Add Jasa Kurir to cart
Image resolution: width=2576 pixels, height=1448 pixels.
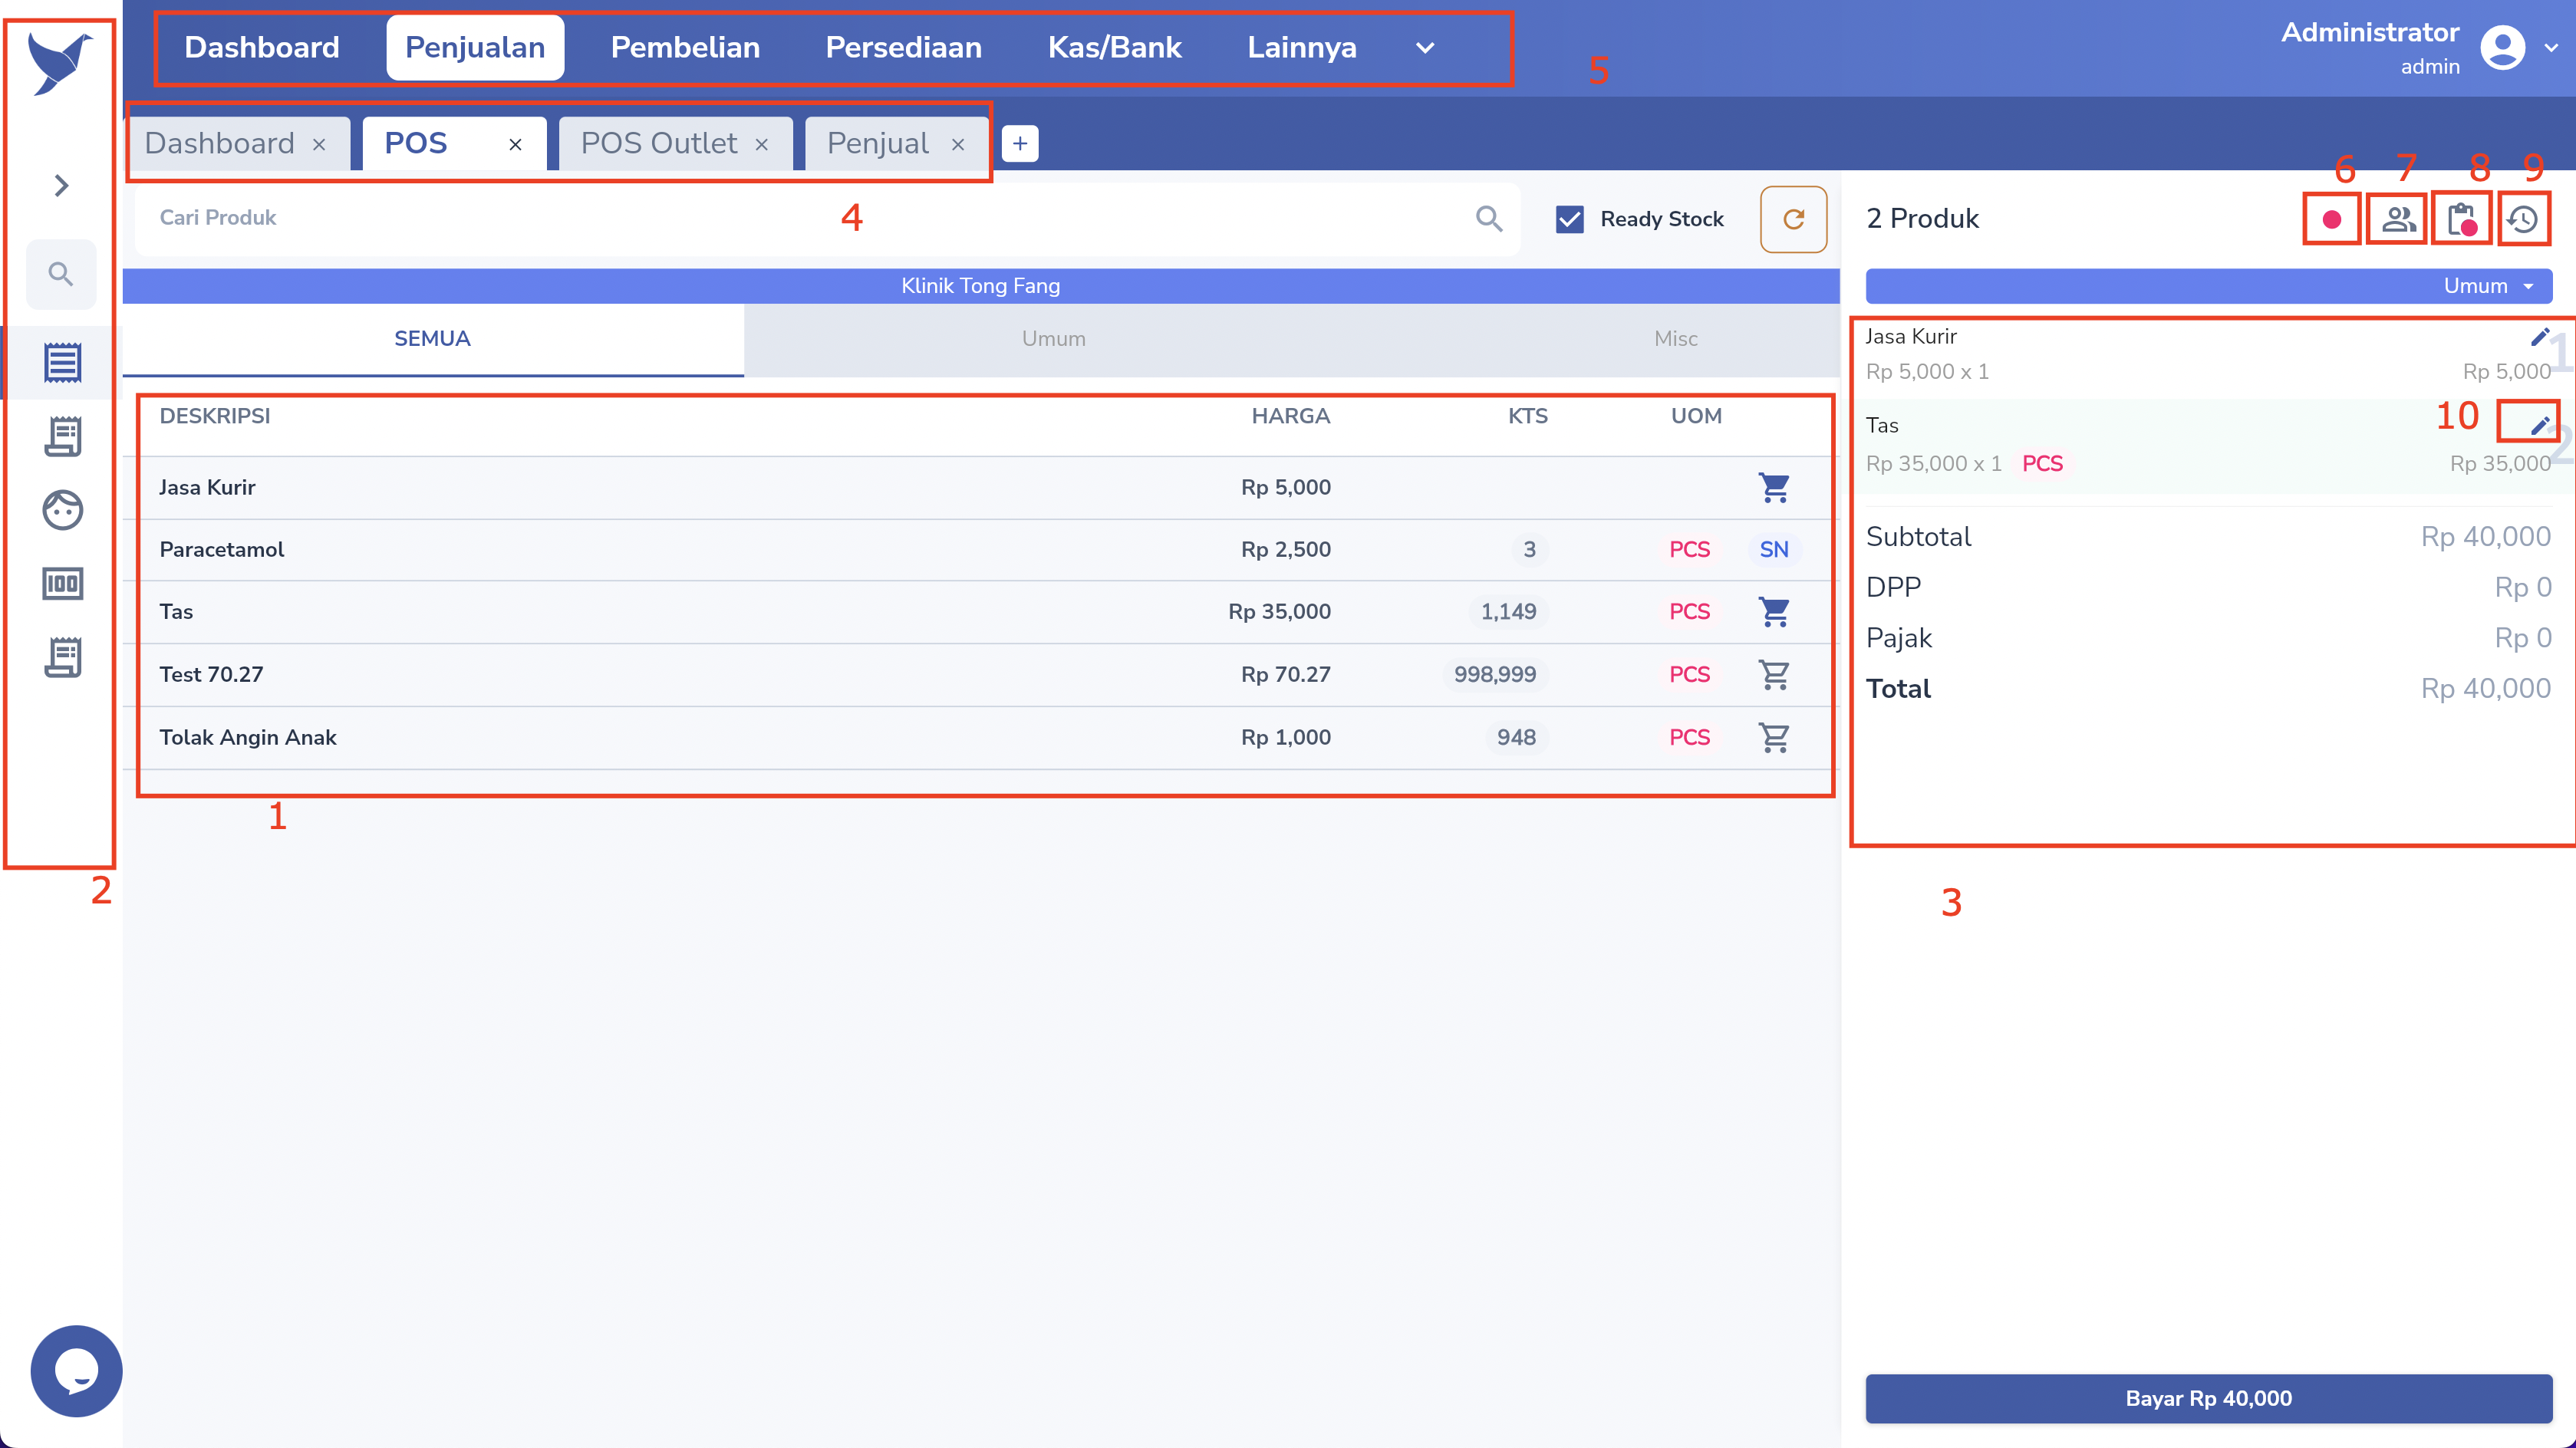point(1774,487)
